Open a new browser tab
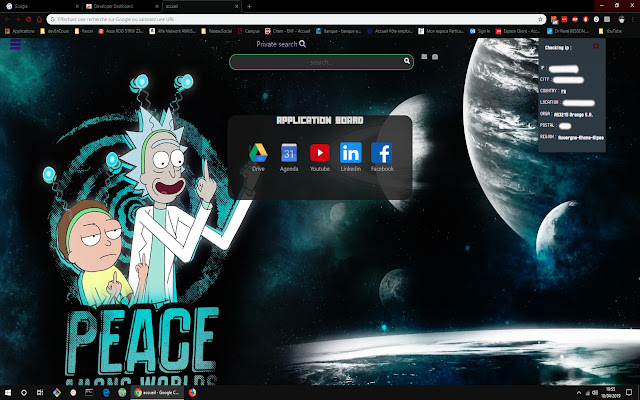The width and height of the screenshot is (640, 400). pyautogui.click(x=249, y=7)
